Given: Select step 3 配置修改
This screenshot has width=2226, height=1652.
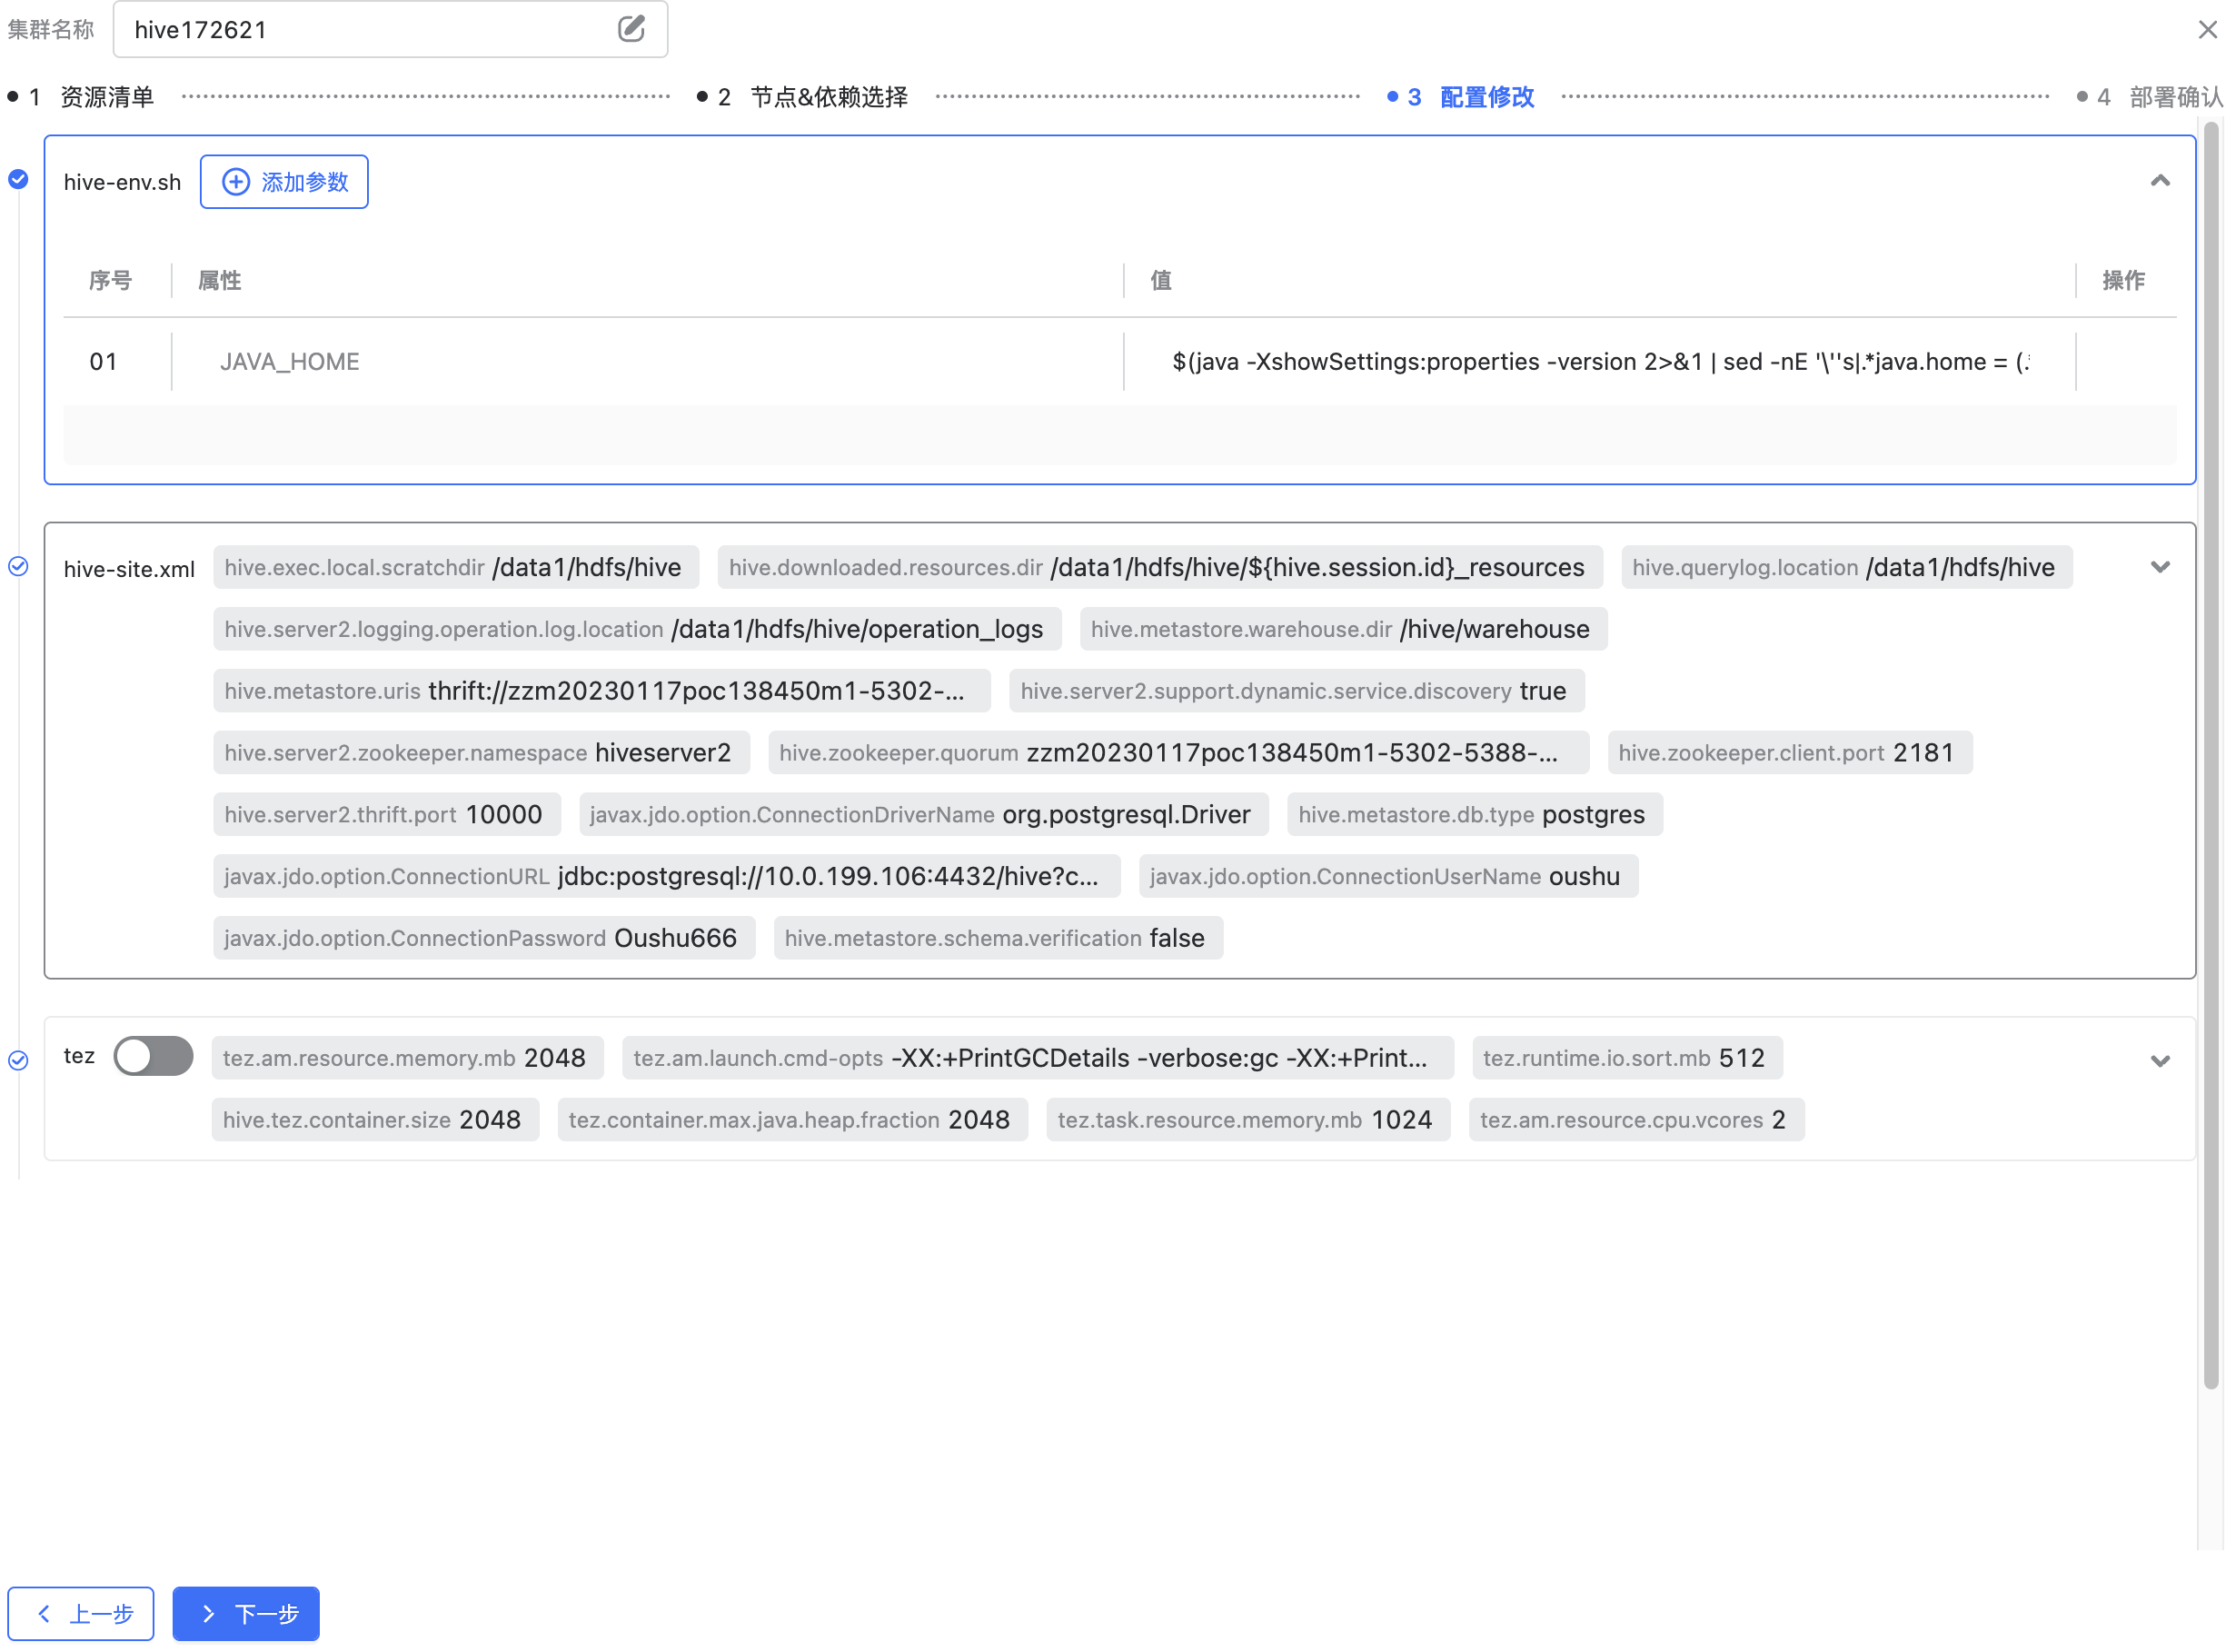Looking at the screenshot, I should [x=1461, y=97].
